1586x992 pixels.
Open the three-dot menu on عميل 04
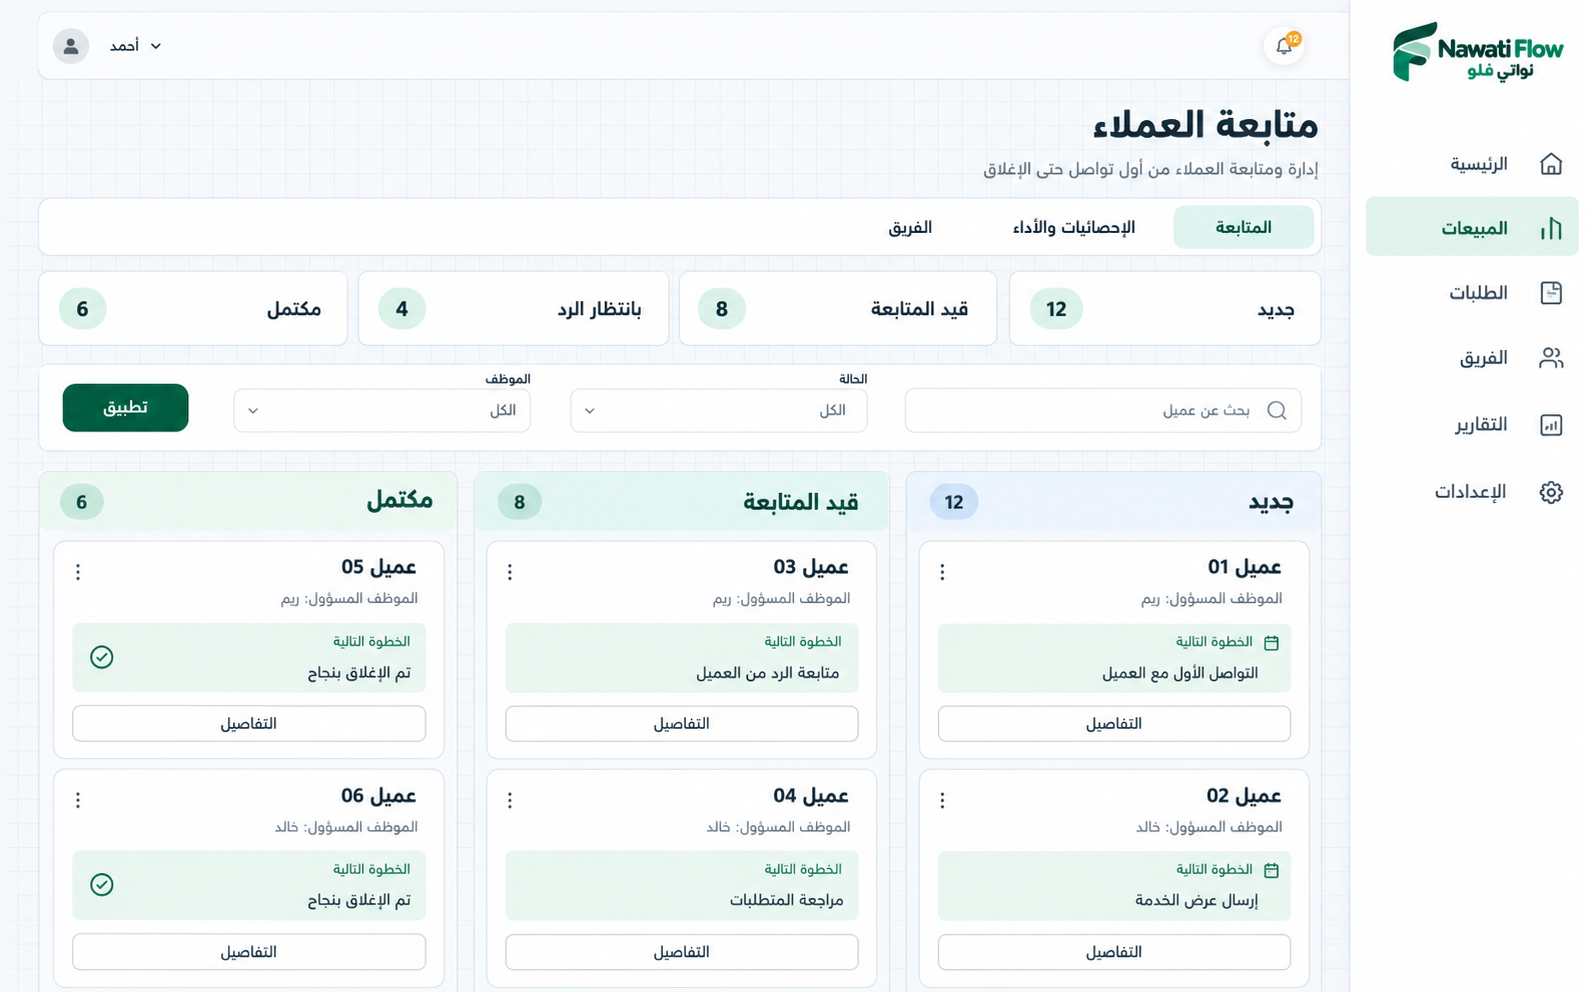click(510, 800)
